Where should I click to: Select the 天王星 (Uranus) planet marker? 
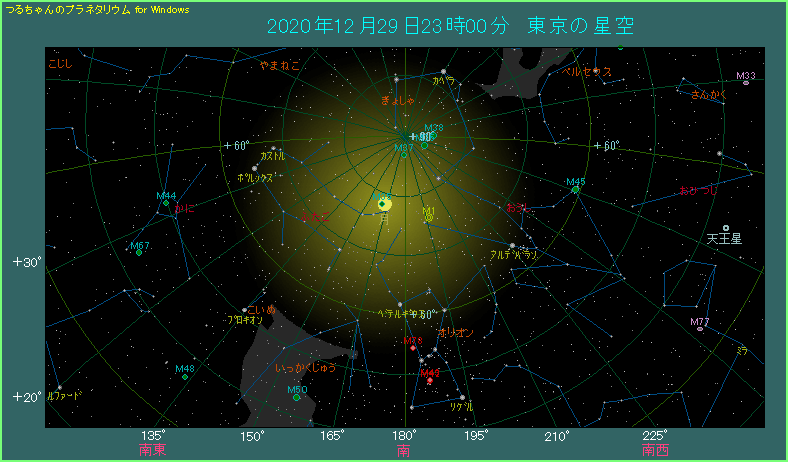(x=726, y=228)
